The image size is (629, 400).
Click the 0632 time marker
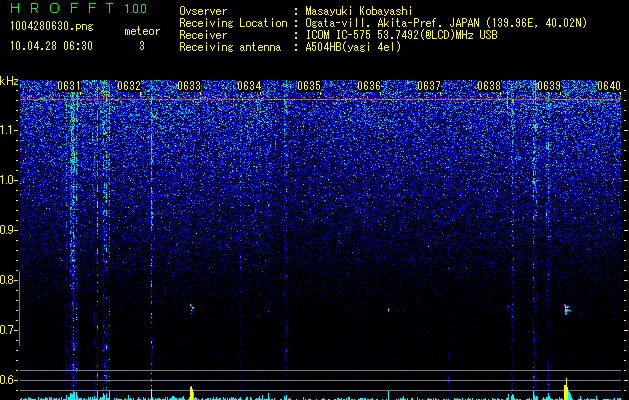pyautogui.click(x=129, y=86)
